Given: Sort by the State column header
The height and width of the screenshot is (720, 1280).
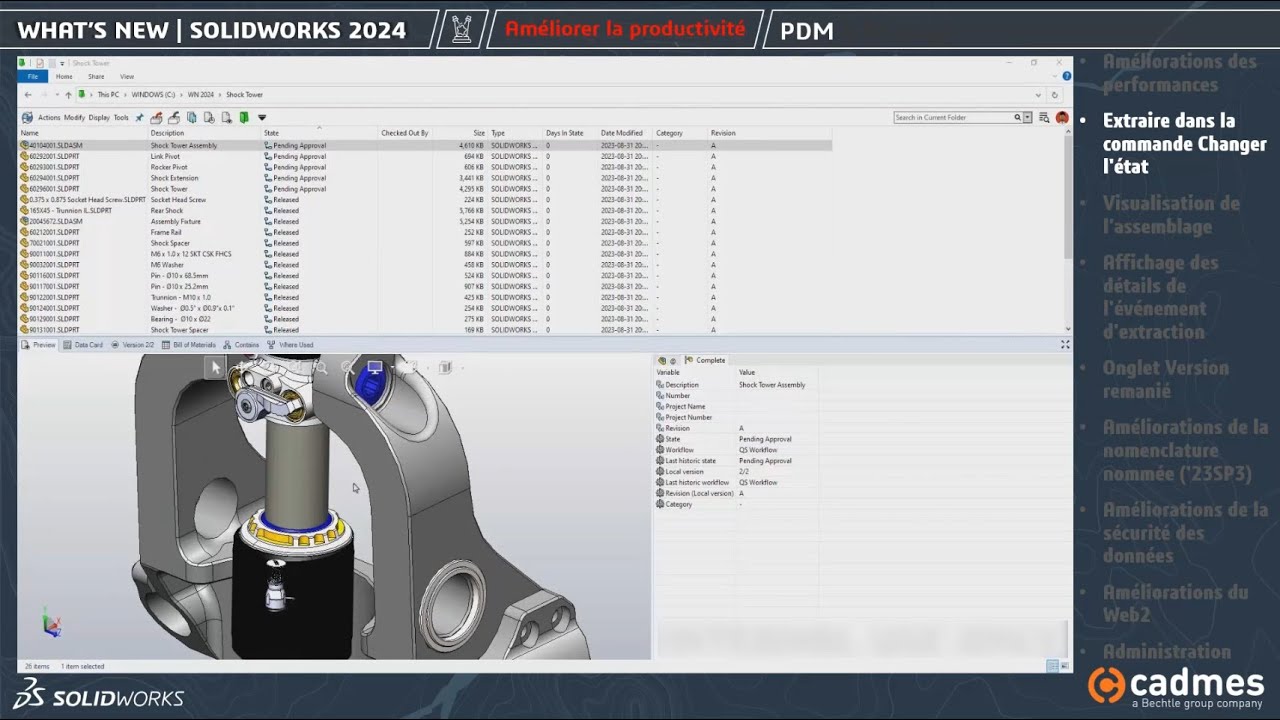Looking at the screenshot, I should click(319, 133).
